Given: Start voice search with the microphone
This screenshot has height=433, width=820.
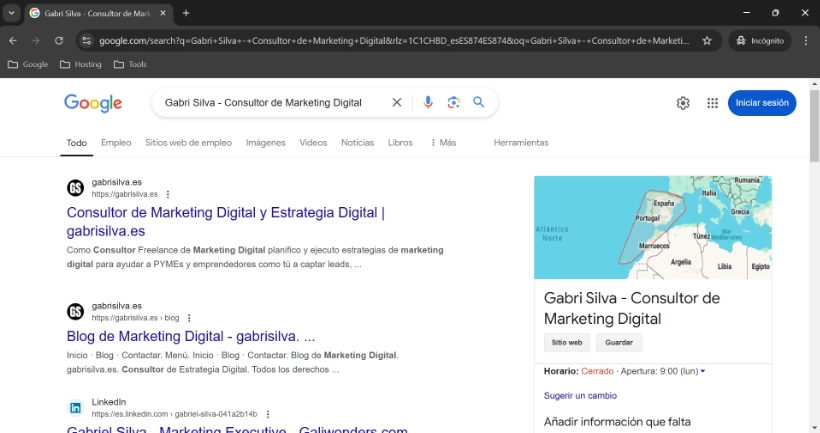Looking at the screenshot, I should point(428,102).
